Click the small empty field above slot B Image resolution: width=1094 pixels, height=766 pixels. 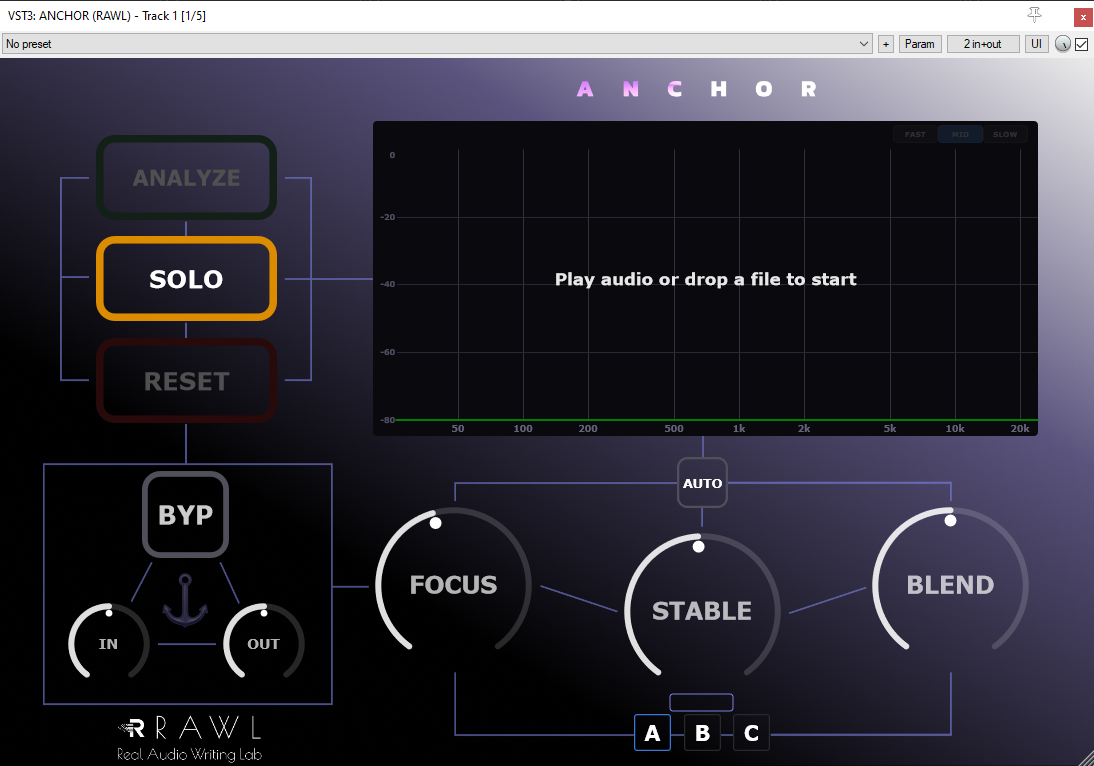point(701,702)
